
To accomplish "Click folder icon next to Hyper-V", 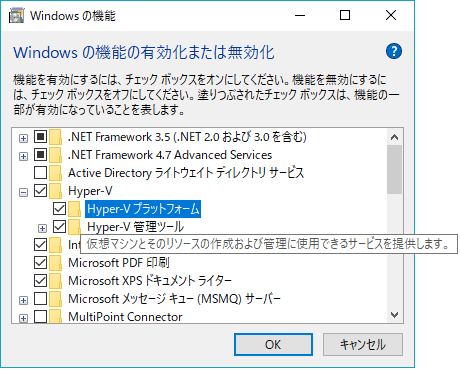I will [x=55, y=191].
